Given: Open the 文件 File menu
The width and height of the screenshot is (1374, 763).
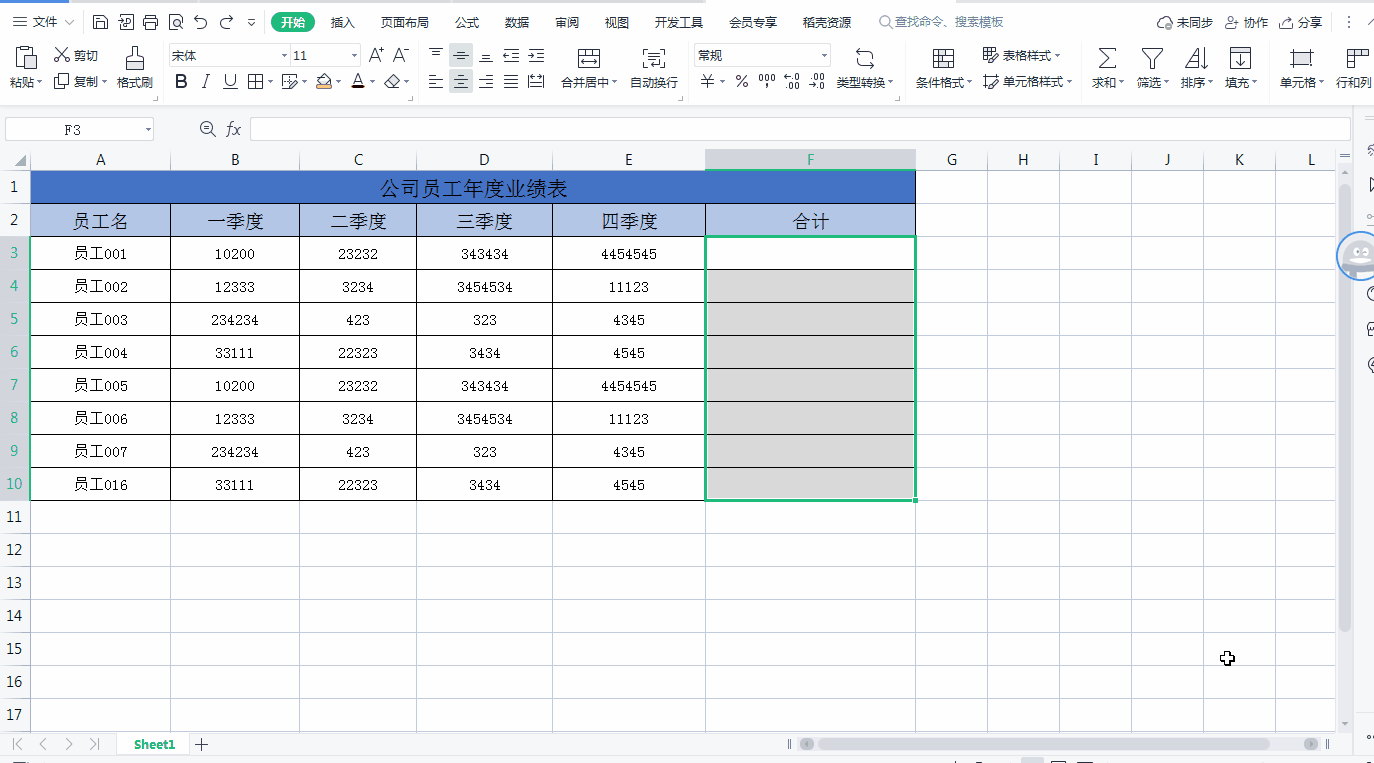Looking at the screenshot, I should tap(43, 22).
